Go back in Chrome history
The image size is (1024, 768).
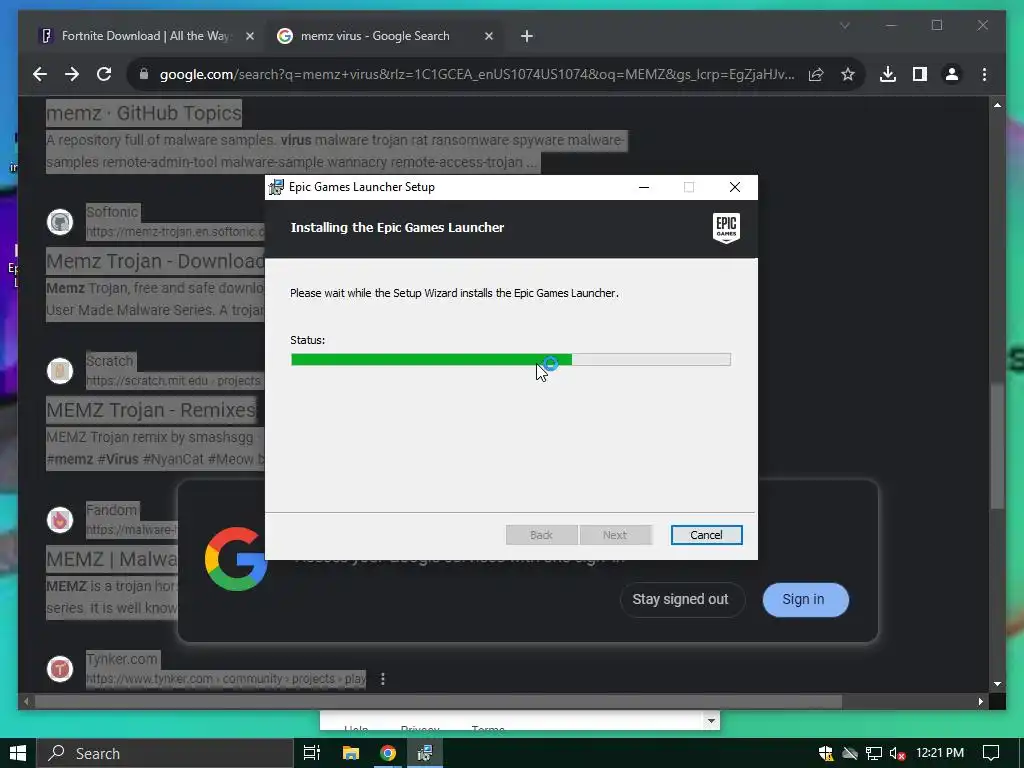tap(40, 74)
